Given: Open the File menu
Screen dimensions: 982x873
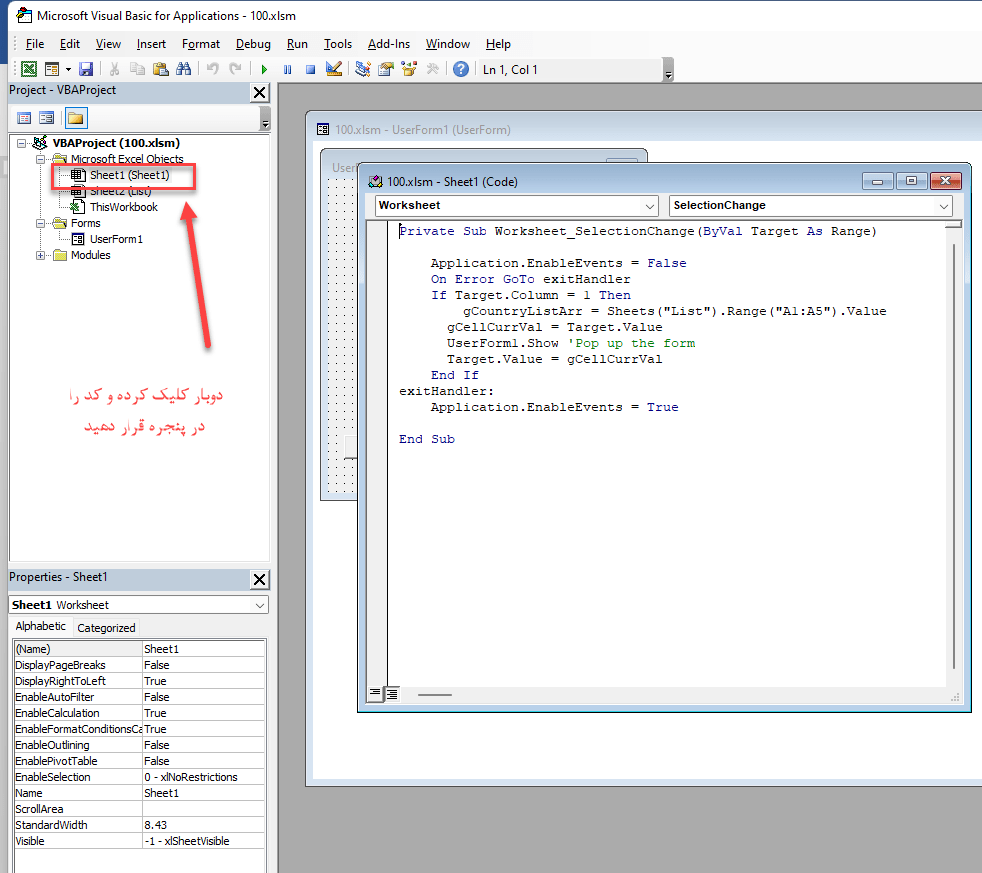Looking at the screenshot, I should 34,44.
